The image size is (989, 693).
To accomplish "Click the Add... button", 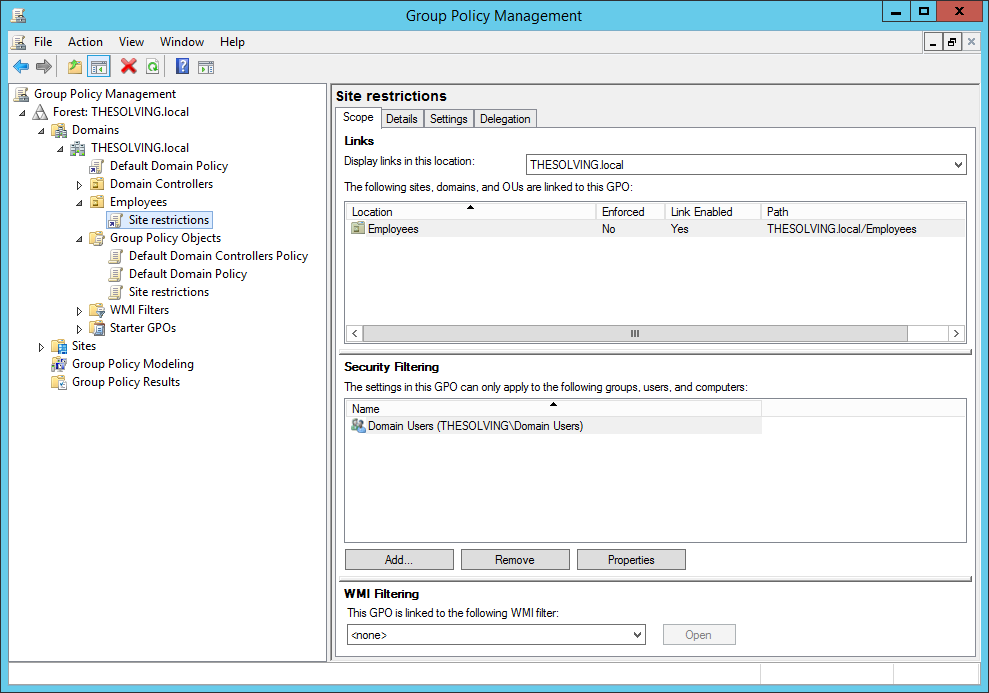I will [399, 559].
